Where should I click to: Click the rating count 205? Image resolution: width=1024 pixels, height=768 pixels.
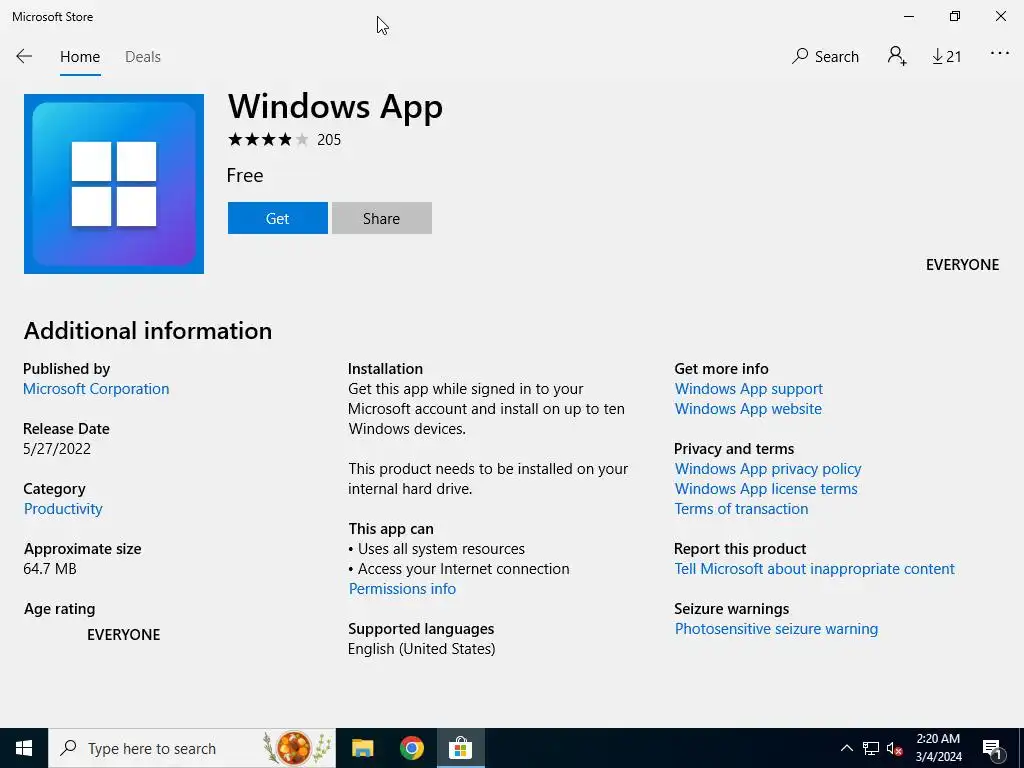tap(329, 140)
